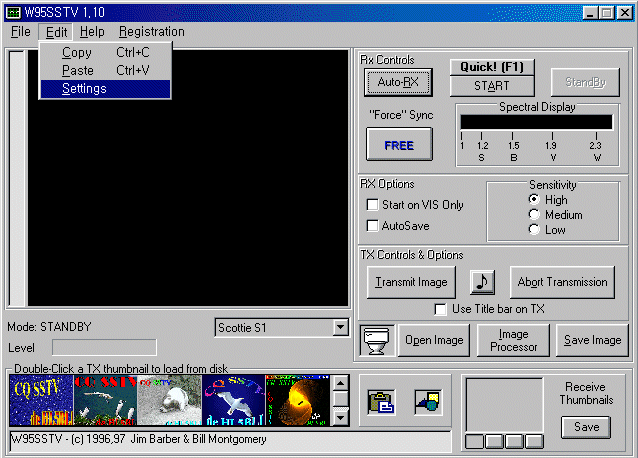This screenshot has height=458, width=638.
Task: Click the W95SSTV title bar app icon
Action: pos(13,13)
